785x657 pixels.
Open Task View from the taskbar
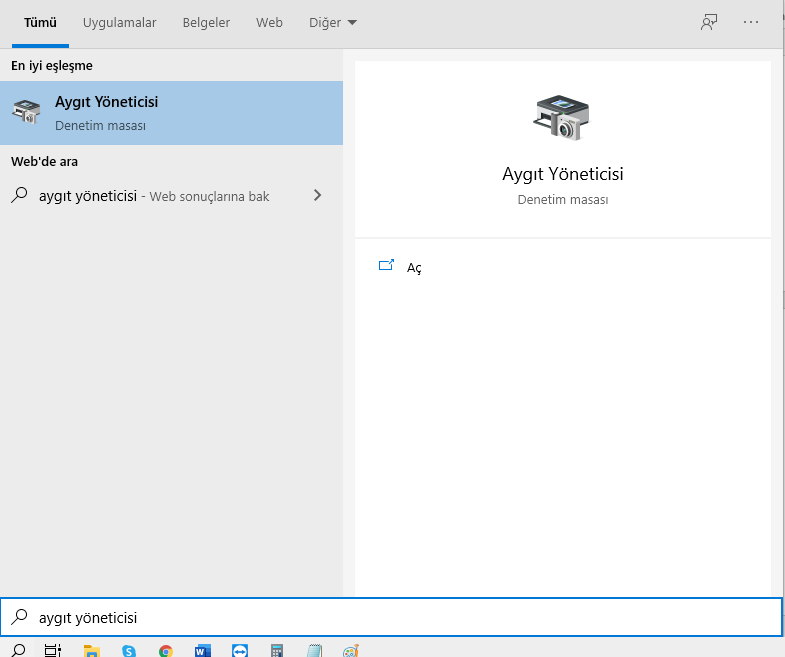(54, 650)
